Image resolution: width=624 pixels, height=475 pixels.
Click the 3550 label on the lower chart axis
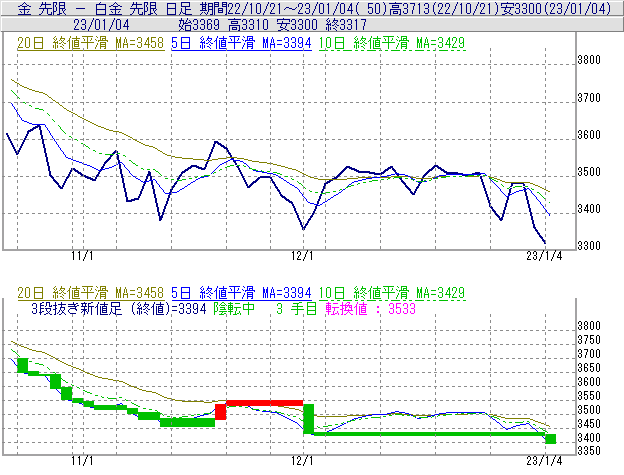589,395
